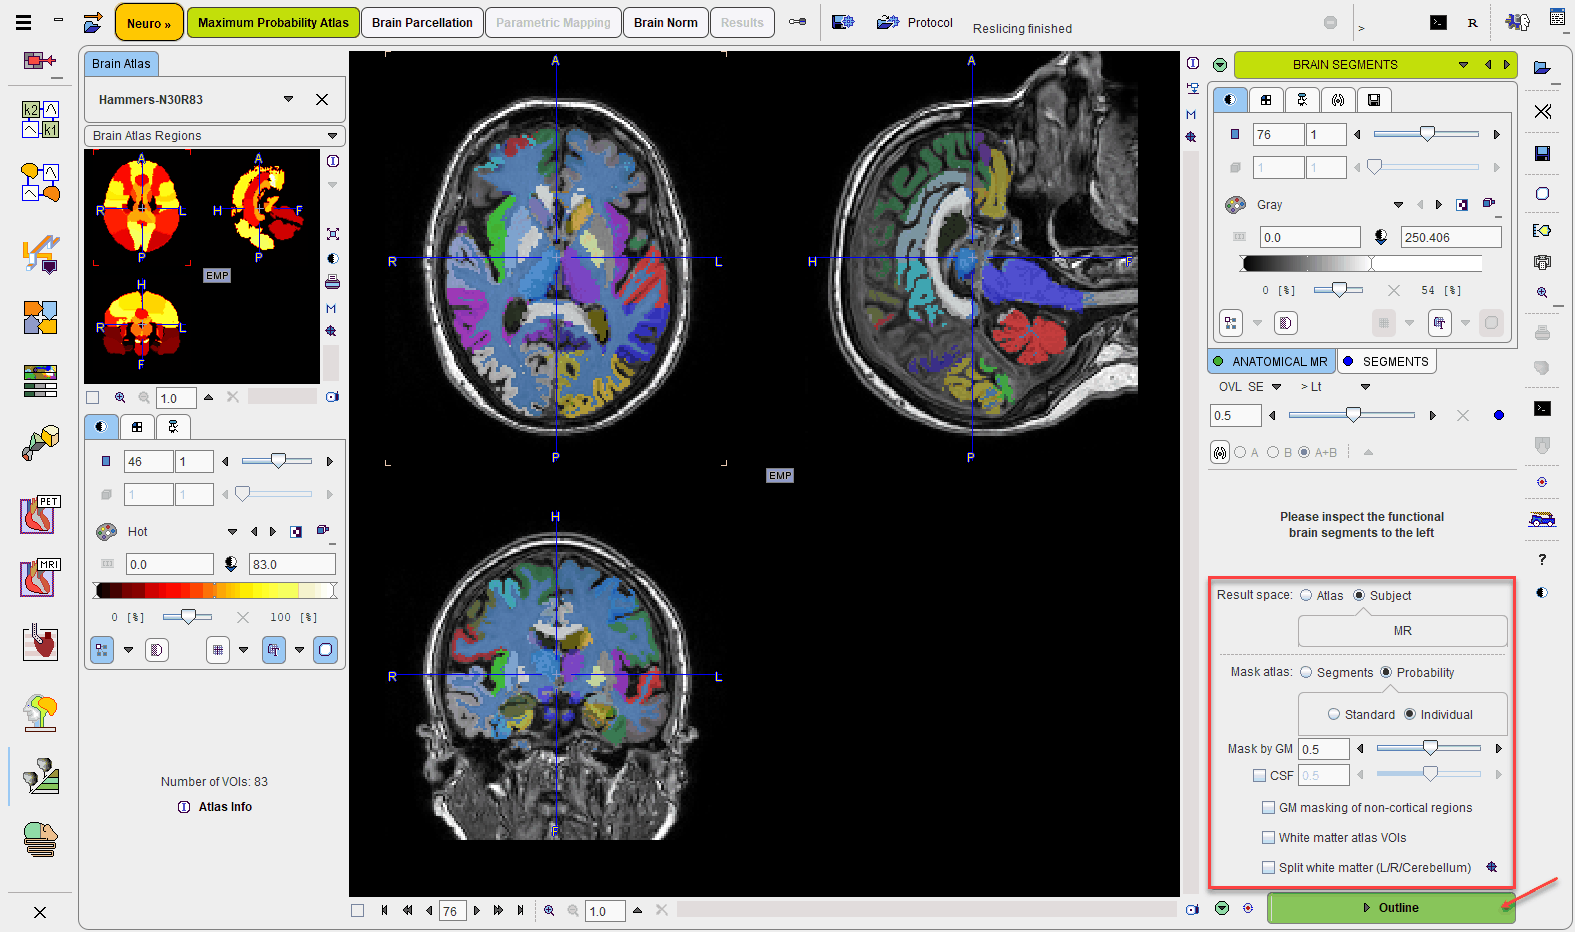
Task: Click the atlas upper value 83.0 field
Action: 292,564
